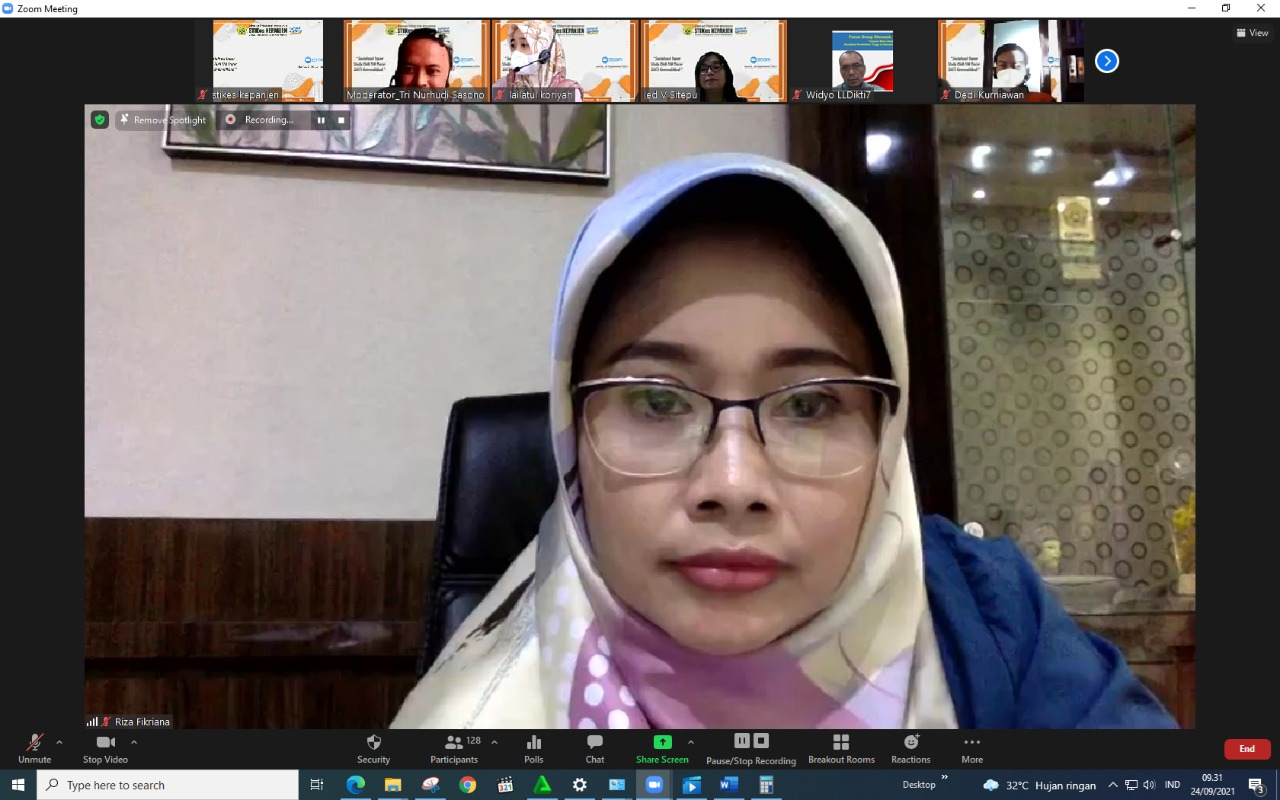
Task: Open the View layout menu
Action: tap(1252, 33)
